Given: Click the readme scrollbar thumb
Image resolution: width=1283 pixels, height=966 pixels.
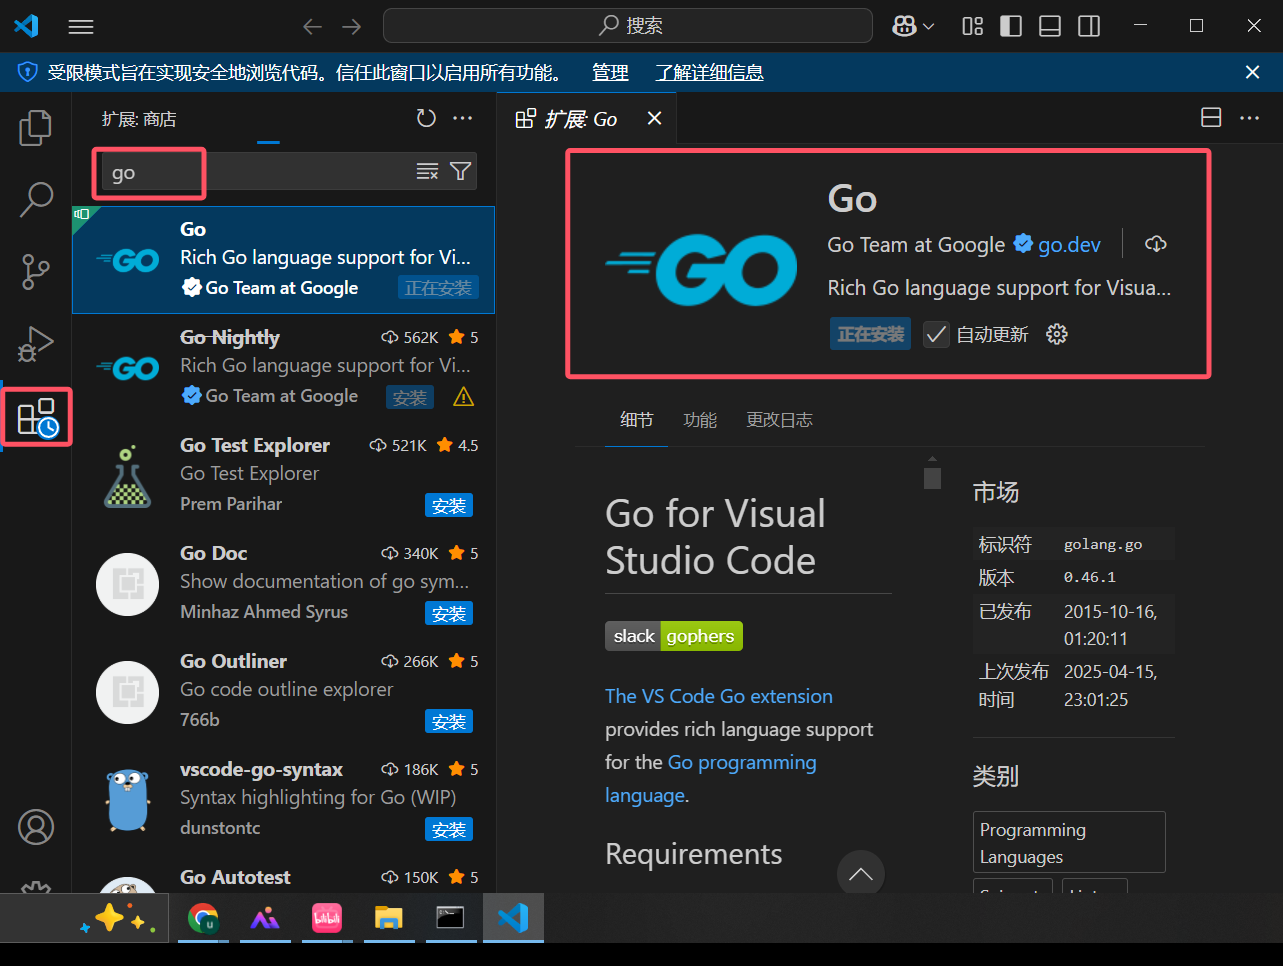Looking at the screenshot, I should (x=932, y=478).
